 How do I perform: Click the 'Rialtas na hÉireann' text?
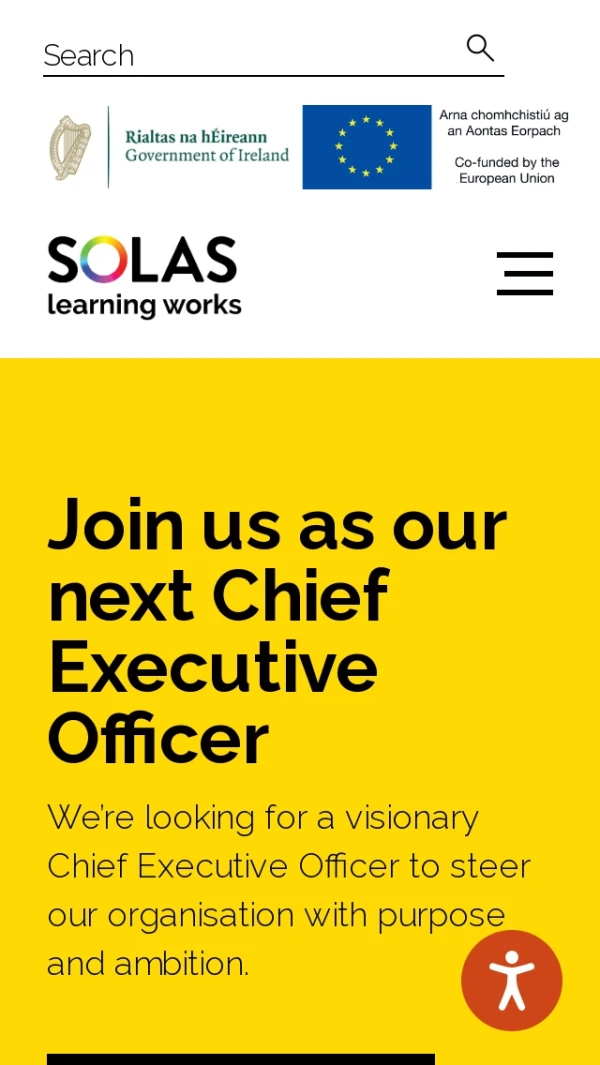[x=196, y=137]
